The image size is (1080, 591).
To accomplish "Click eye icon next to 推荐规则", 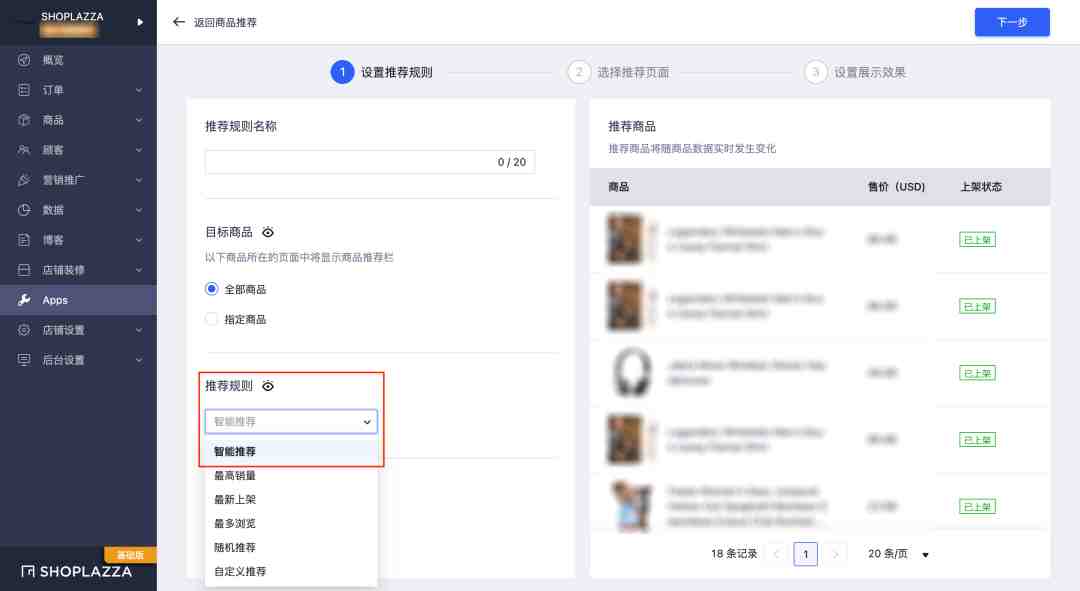I will tap(268, 386).
